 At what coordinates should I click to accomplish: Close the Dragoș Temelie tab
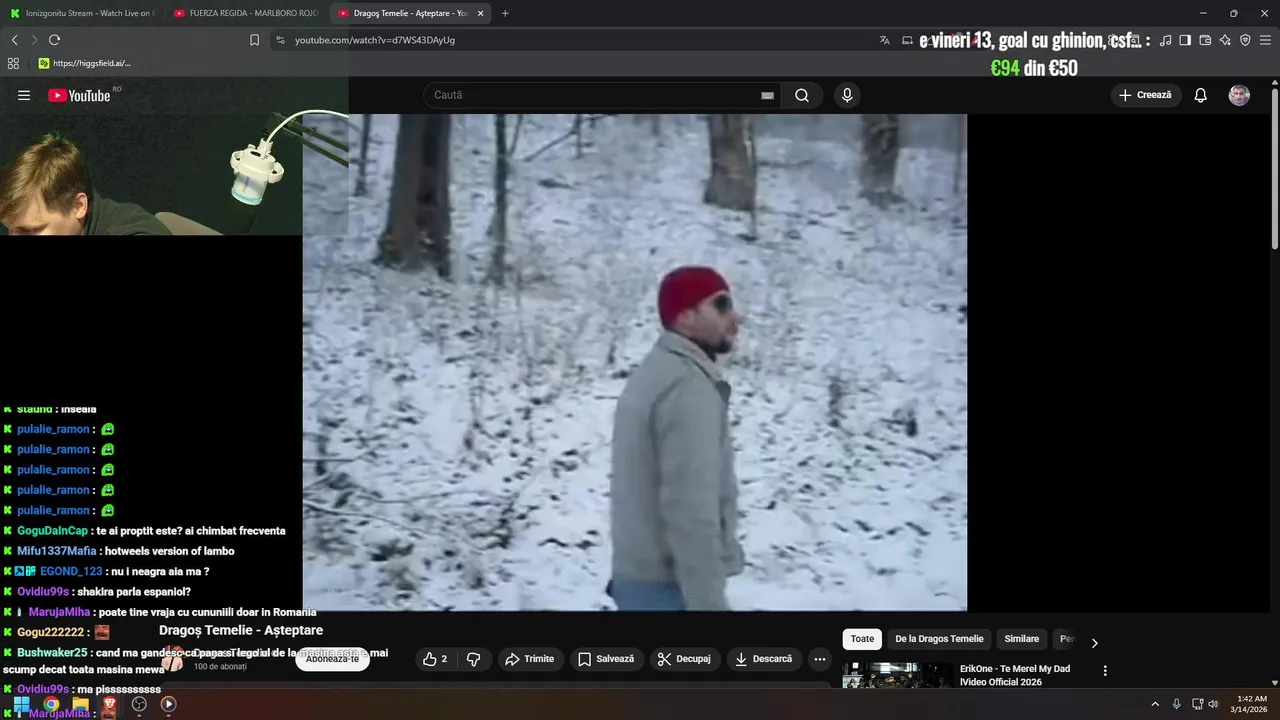pos(481,13)
